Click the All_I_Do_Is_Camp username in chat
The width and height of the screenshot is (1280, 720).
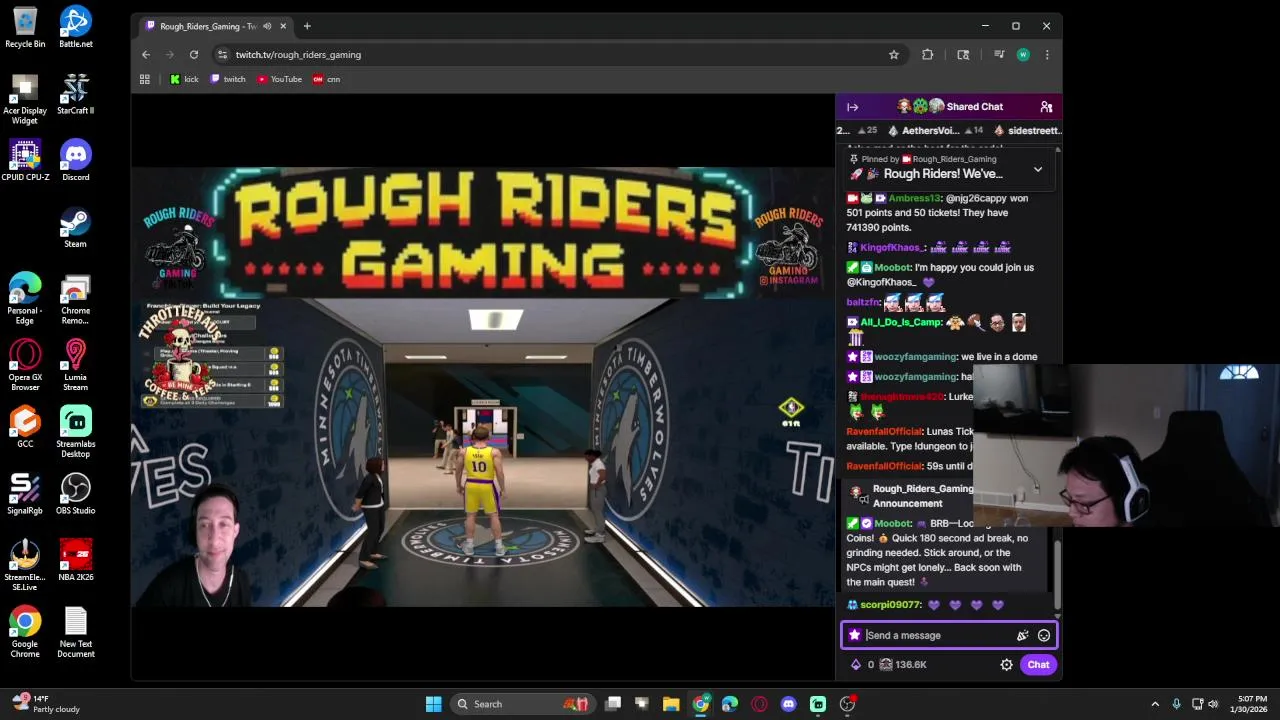point(901,322)
